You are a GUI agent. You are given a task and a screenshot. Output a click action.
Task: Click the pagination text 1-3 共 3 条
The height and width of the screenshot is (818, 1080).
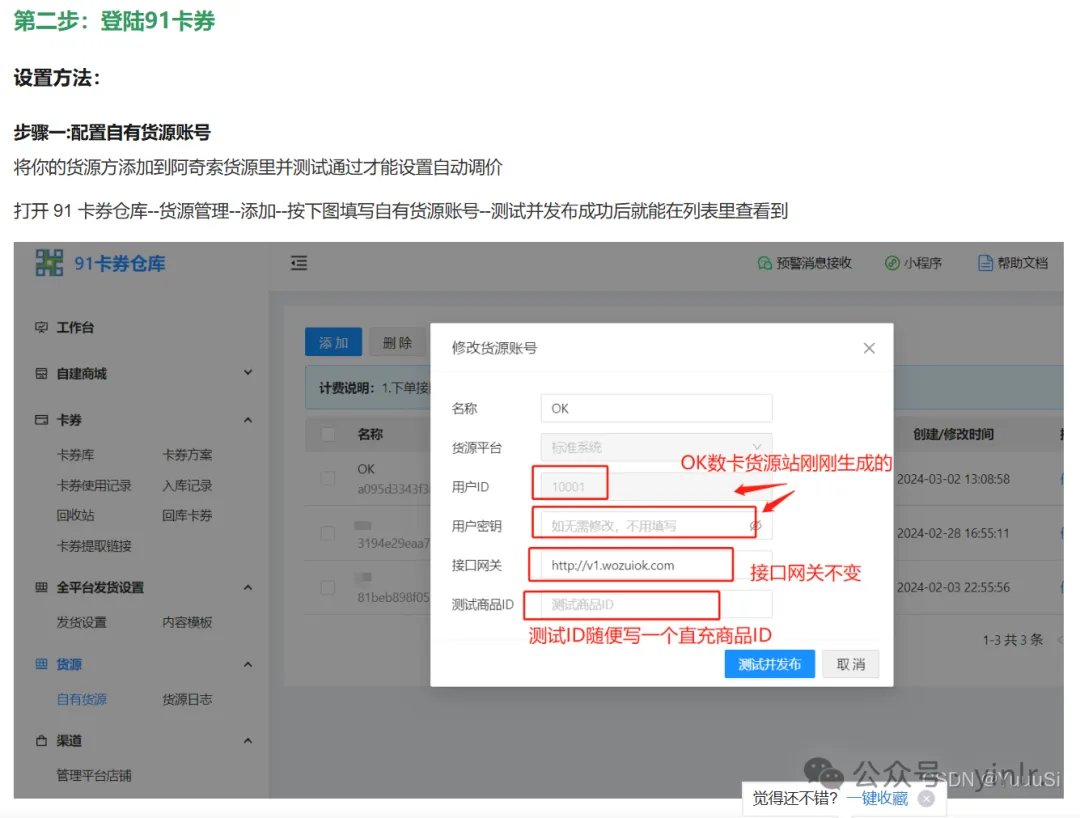pos(1012,640)
